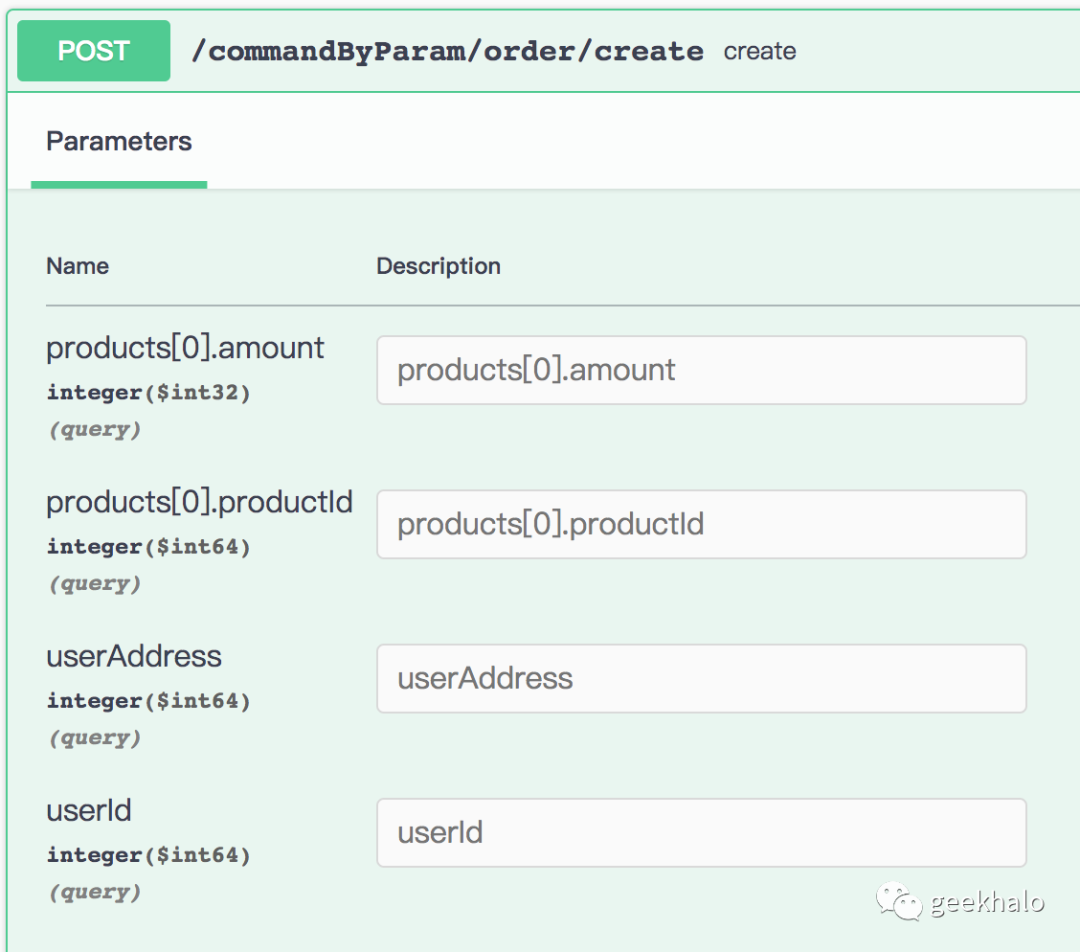Click the products[0].amount parameter name
The image size is (1080, 952).
(185, 348)
